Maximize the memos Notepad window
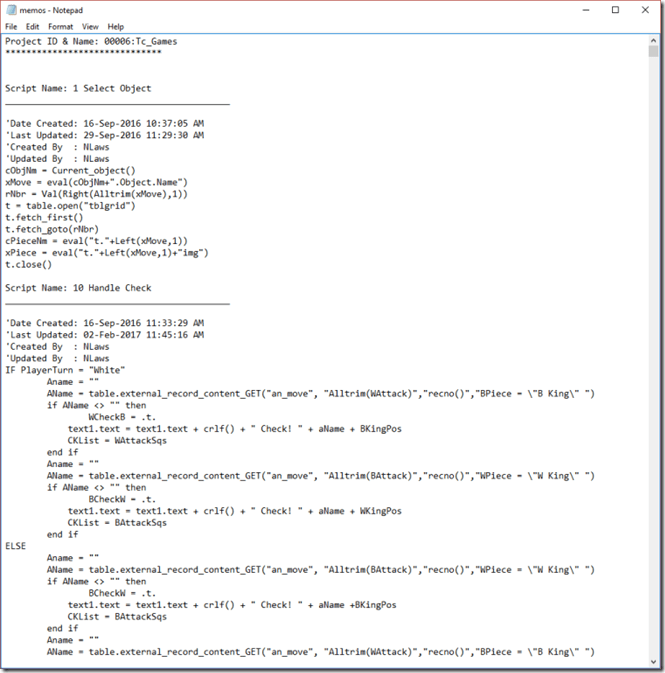This screenshot has width=665, height=673. tap(615, 10)
